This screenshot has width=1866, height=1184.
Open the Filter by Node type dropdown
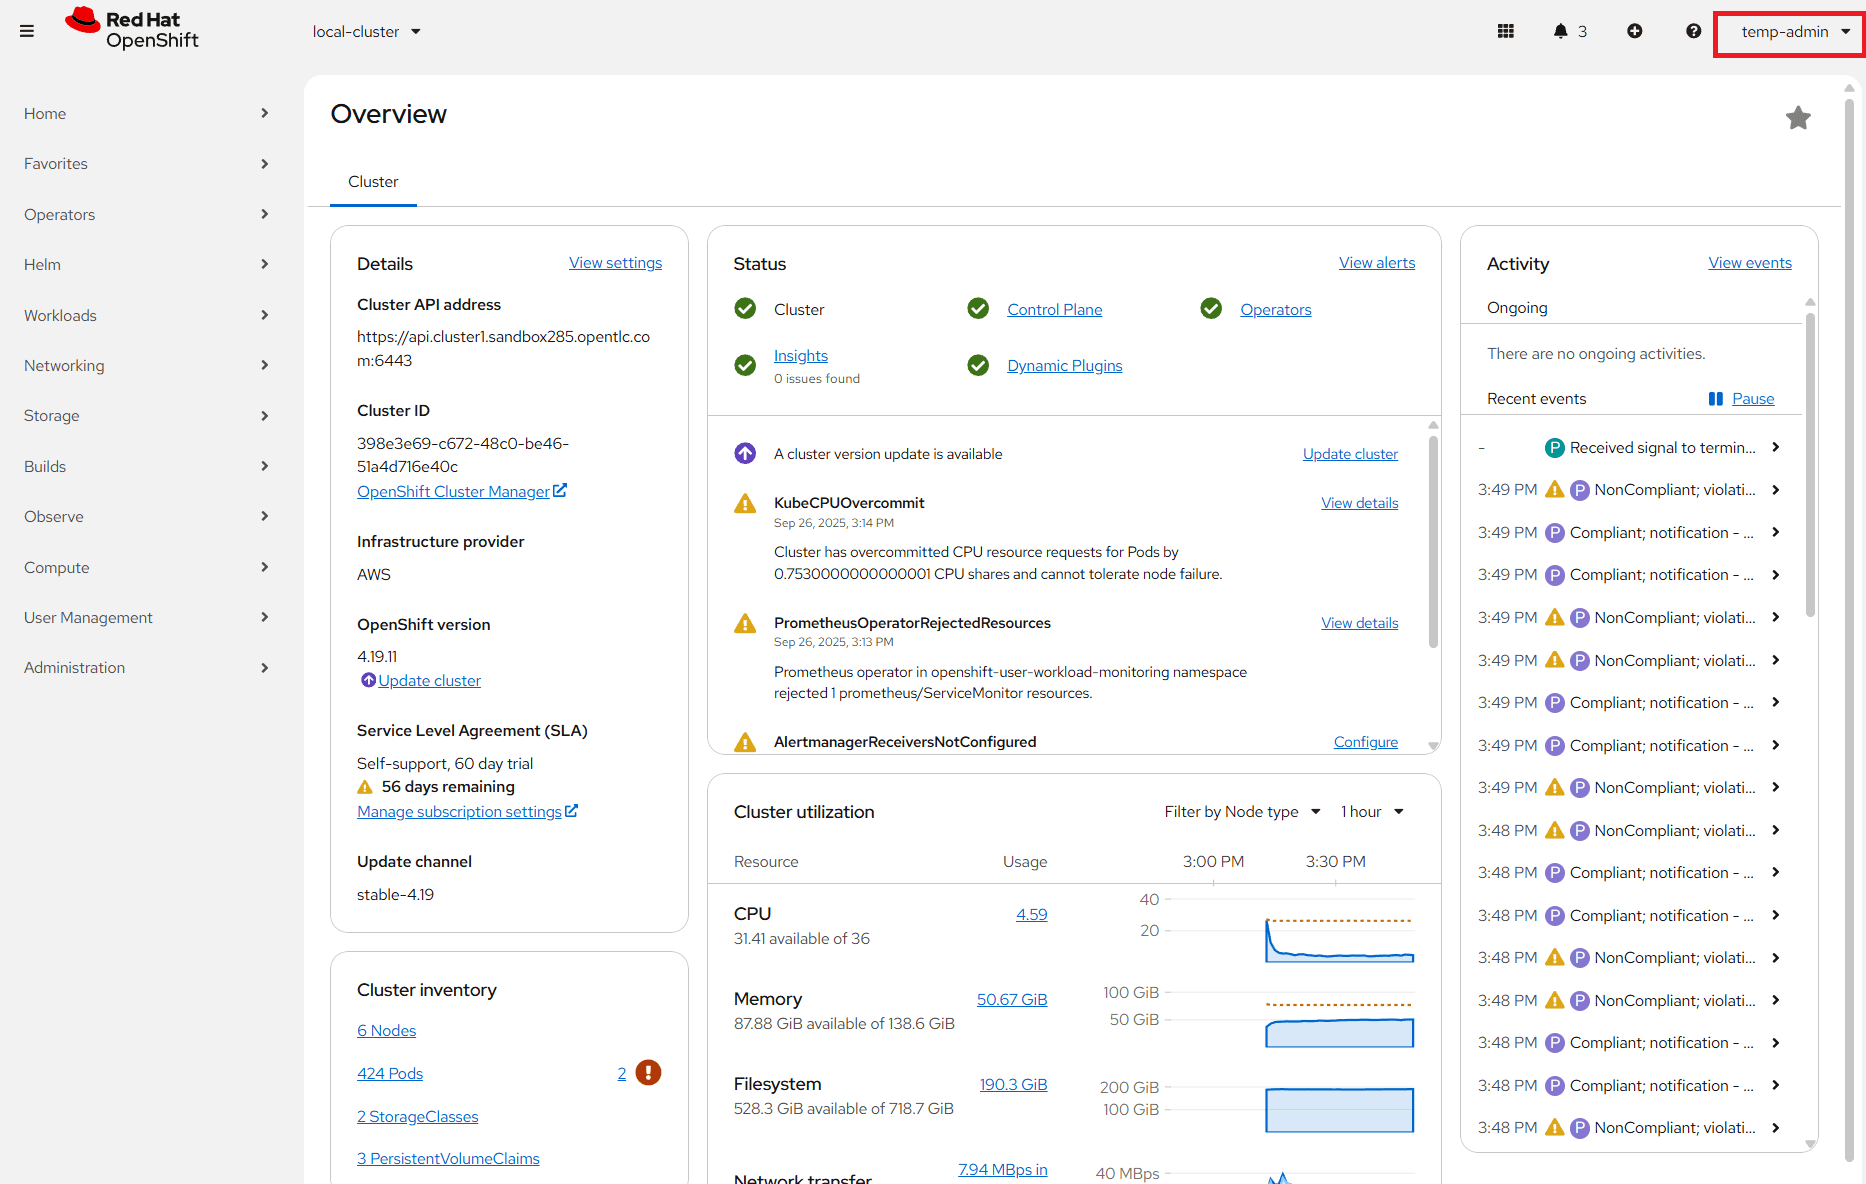point(1242,812)
